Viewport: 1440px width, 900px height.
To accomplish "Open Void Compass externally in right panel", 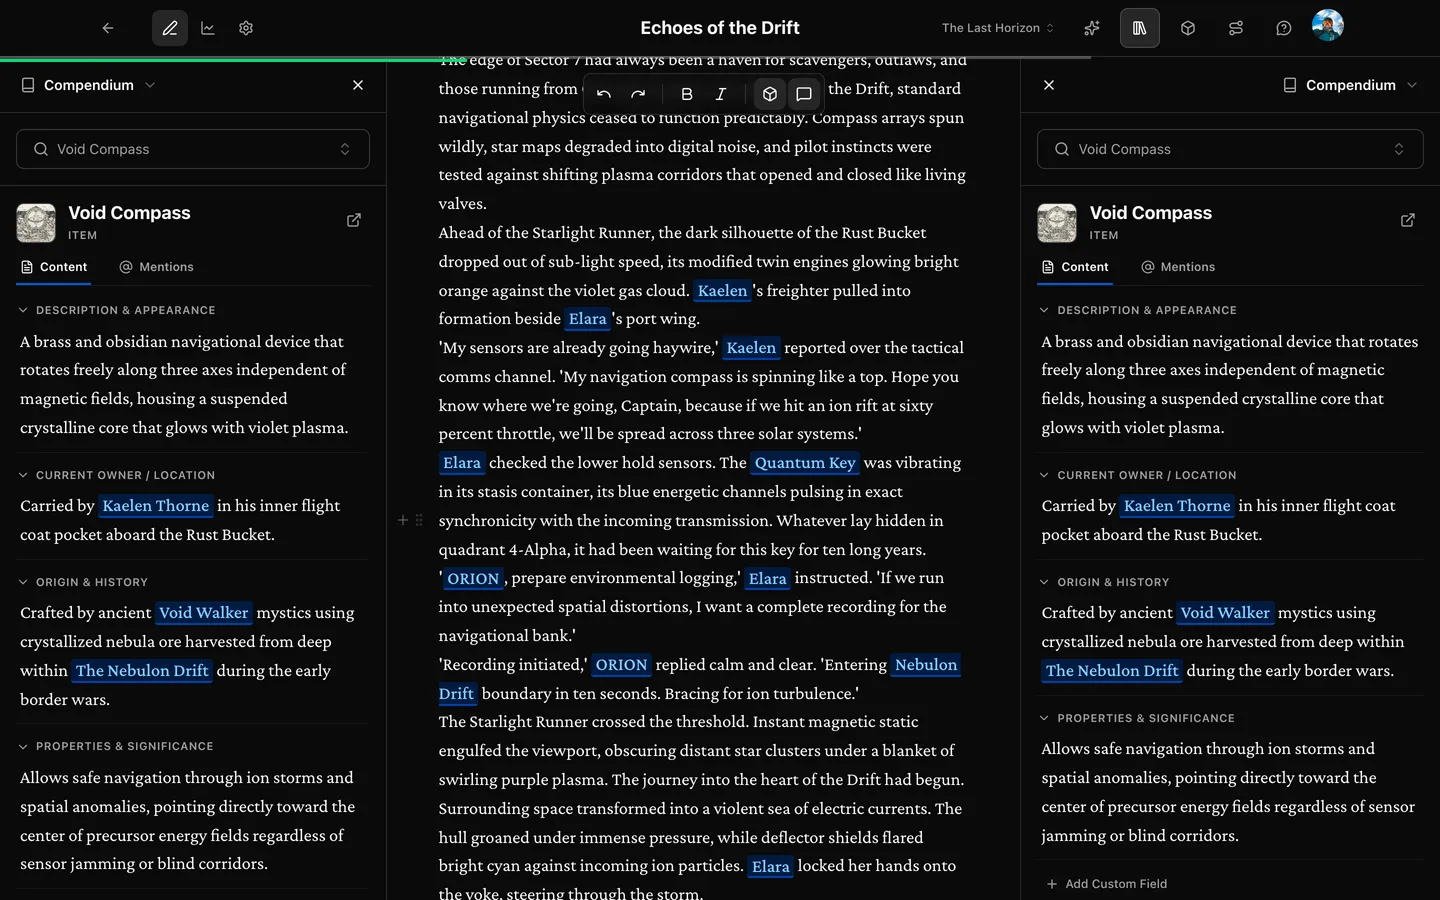I will tap(1408, 220).
